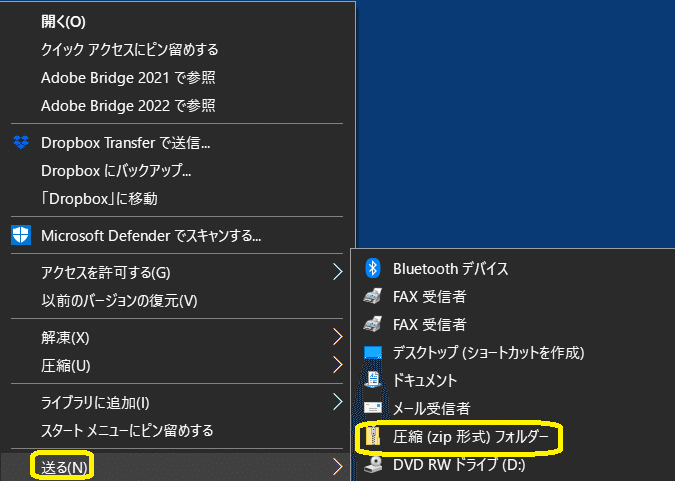The height and width of the screenshot is (481, 675).
Task: Click the second FAX 受信者 printer icon
Action: click(x=373, y=324)
